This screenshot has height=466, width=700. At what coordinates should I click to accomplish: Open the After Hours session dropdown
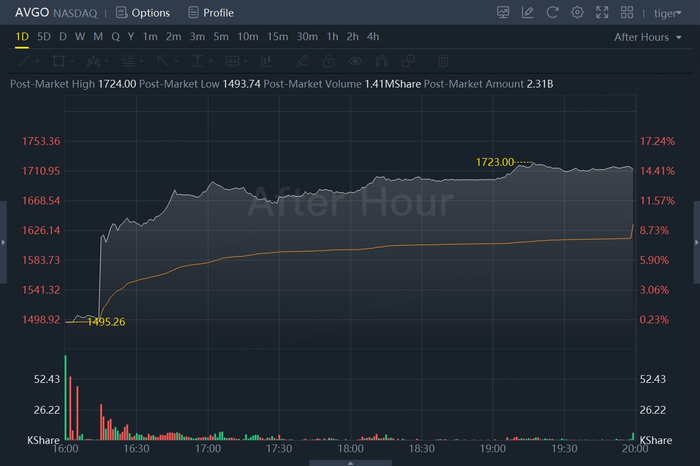(648, 37)
